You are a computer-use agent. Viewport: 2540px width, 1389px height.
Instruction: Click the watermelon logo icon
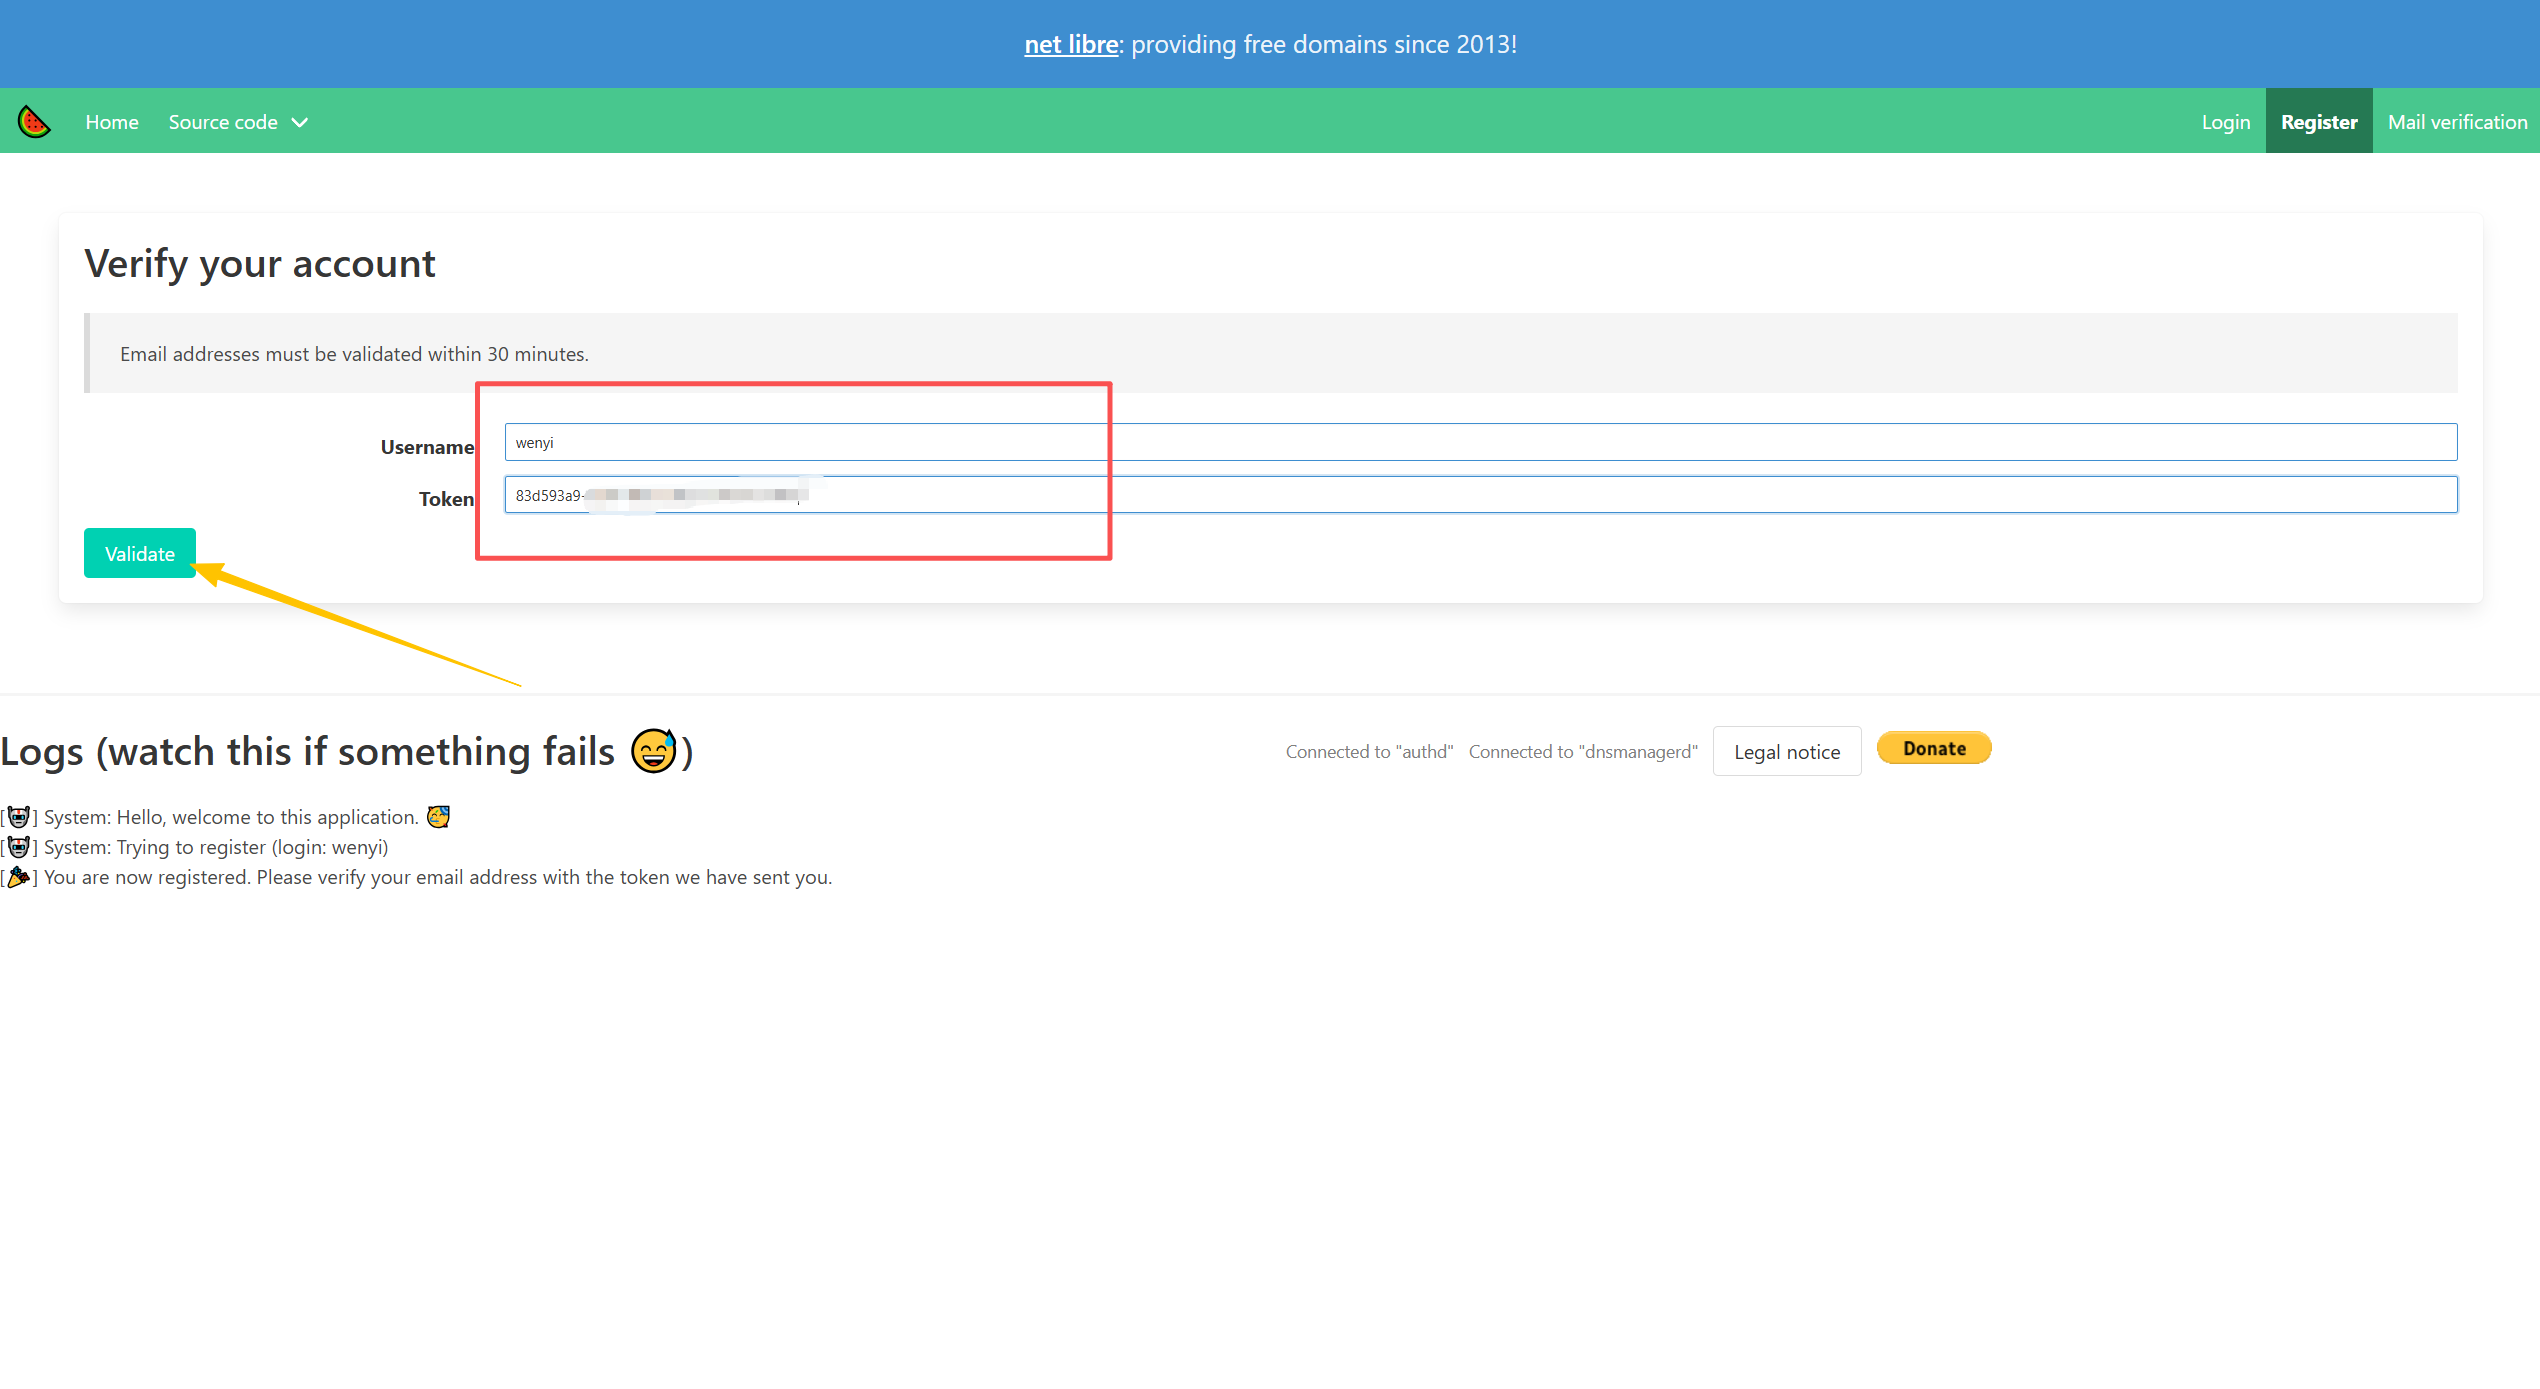click(34, 122)
